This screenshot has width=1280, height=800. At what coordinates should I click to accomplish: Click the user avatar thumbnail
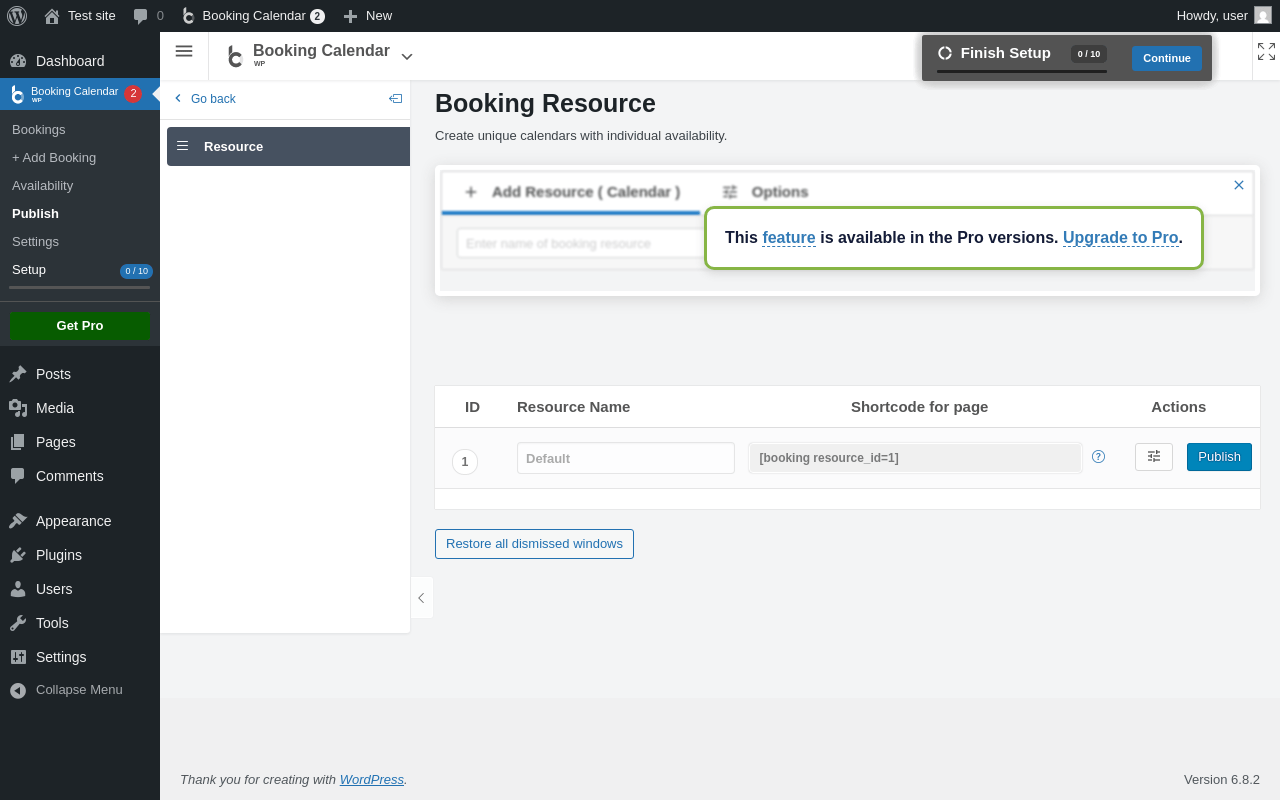1263,16
